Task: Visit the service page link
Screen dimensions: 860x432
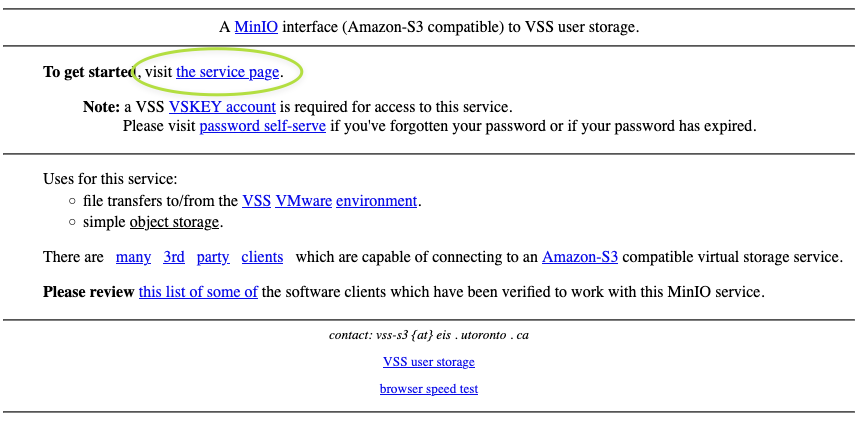Action: pyautogui.click(x=228, y=72)
